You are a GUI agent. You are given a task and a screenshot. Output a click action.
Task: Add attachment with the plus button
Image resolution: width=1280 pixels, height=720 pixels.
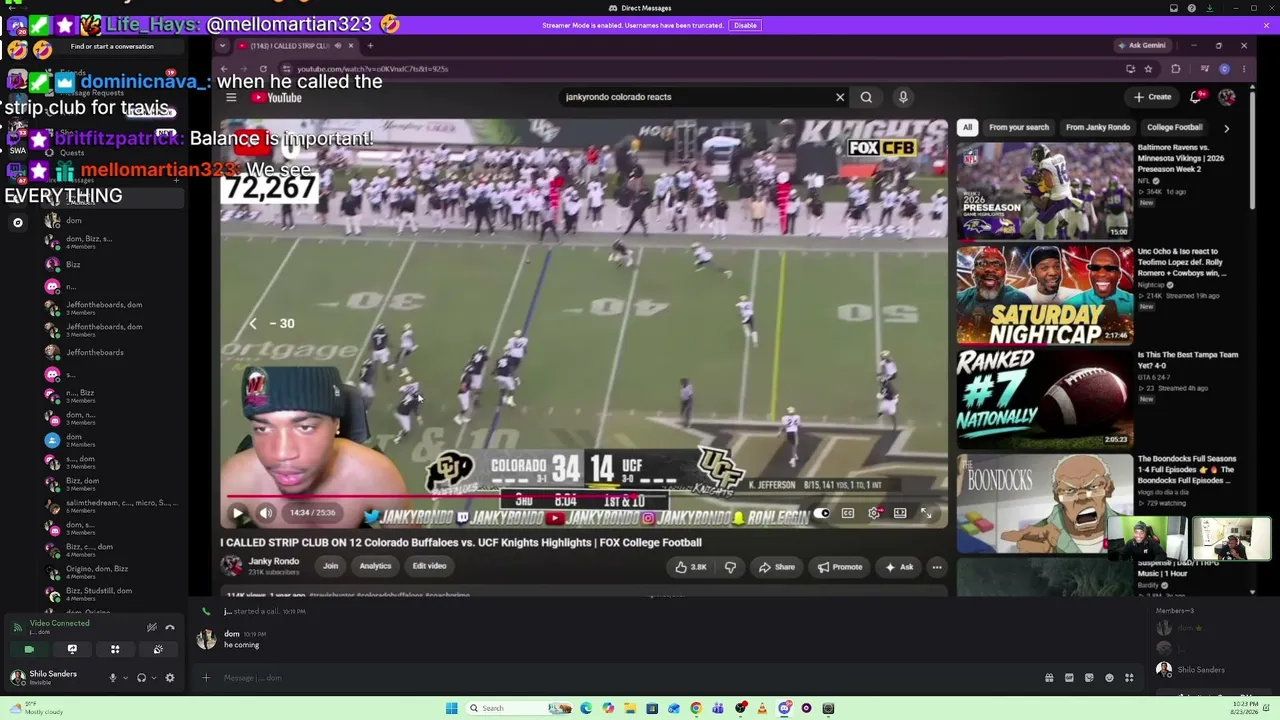pos(207,678)
